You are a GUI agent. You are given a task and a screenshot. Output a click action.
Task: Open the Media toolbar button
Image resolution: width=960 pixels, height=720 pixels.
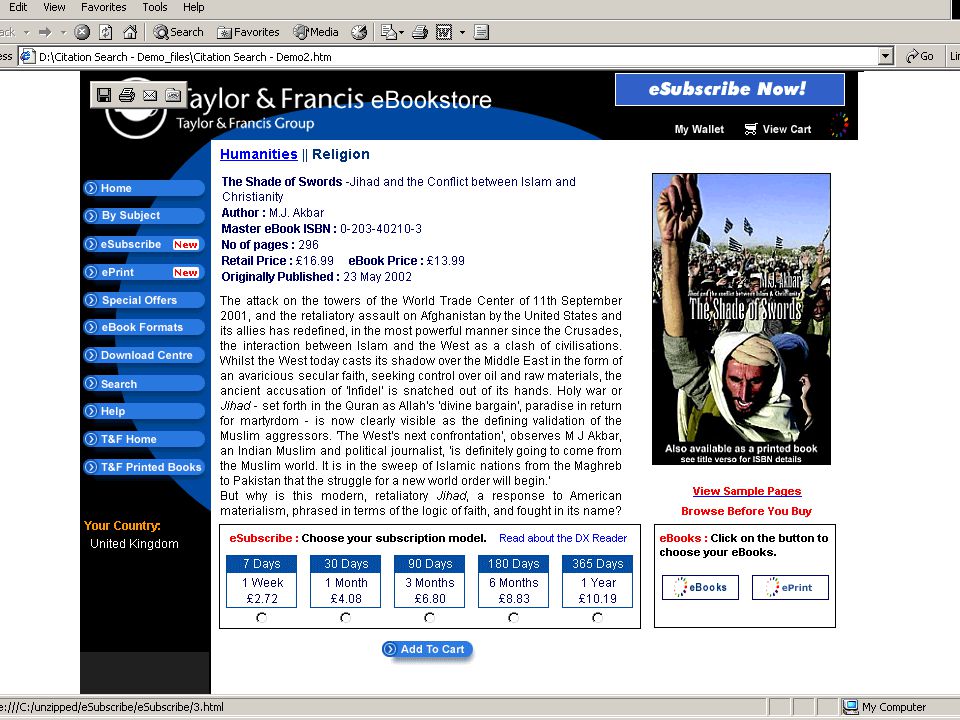pos(316,32)
